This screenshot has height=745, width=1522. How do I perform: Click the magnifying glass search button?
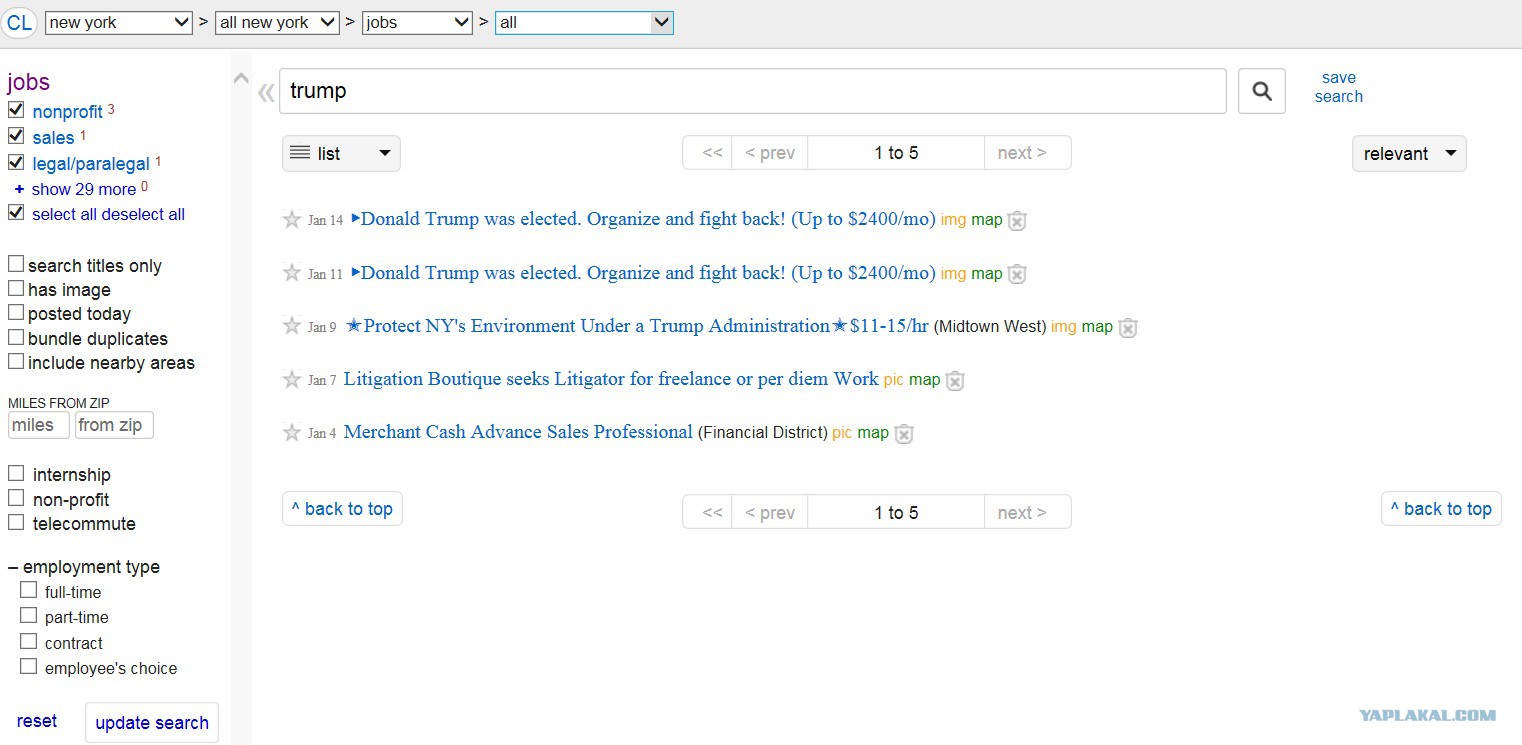point(1262,91)
